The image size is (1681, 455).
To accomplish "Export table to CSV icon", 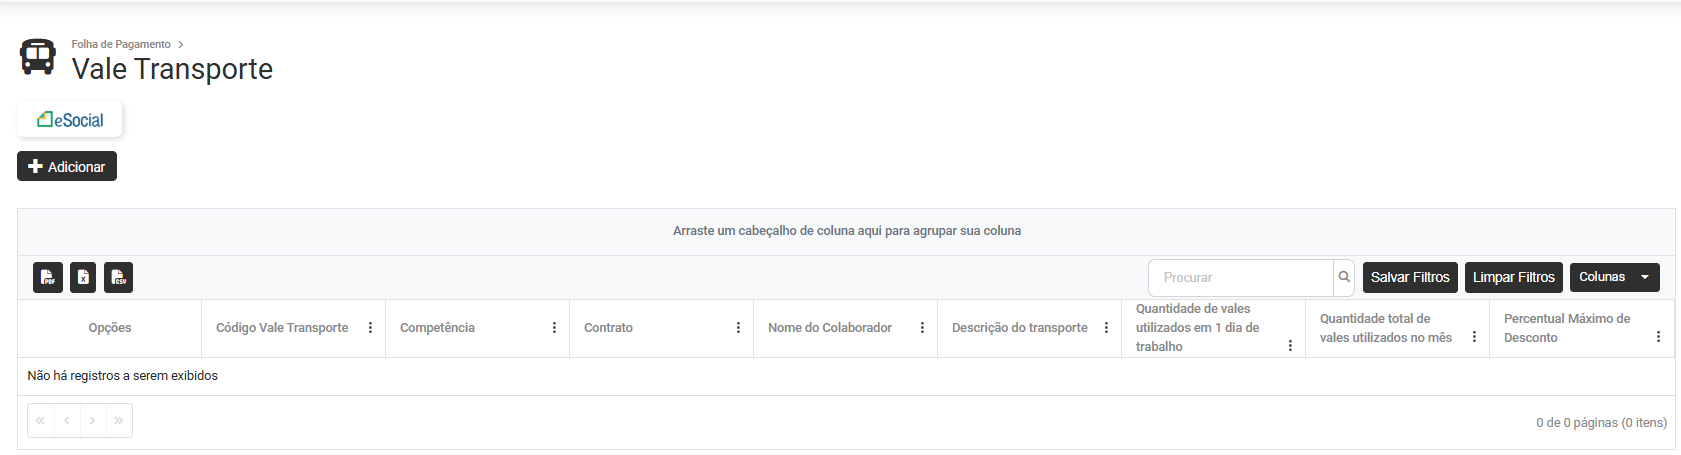I will 118,277.
